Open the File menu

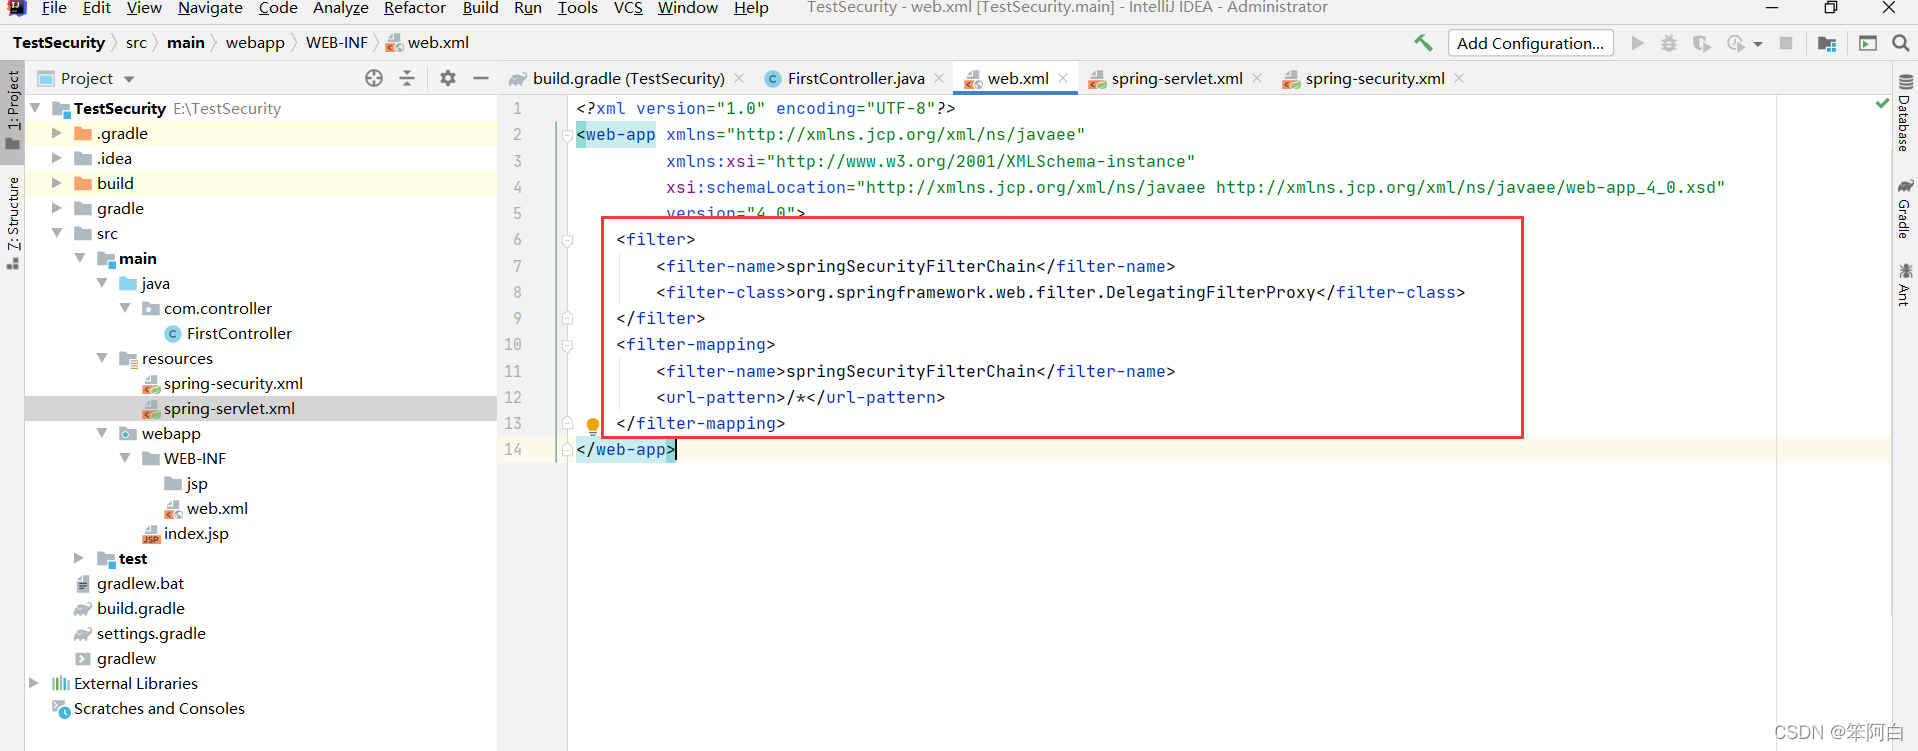pos(54,8)
